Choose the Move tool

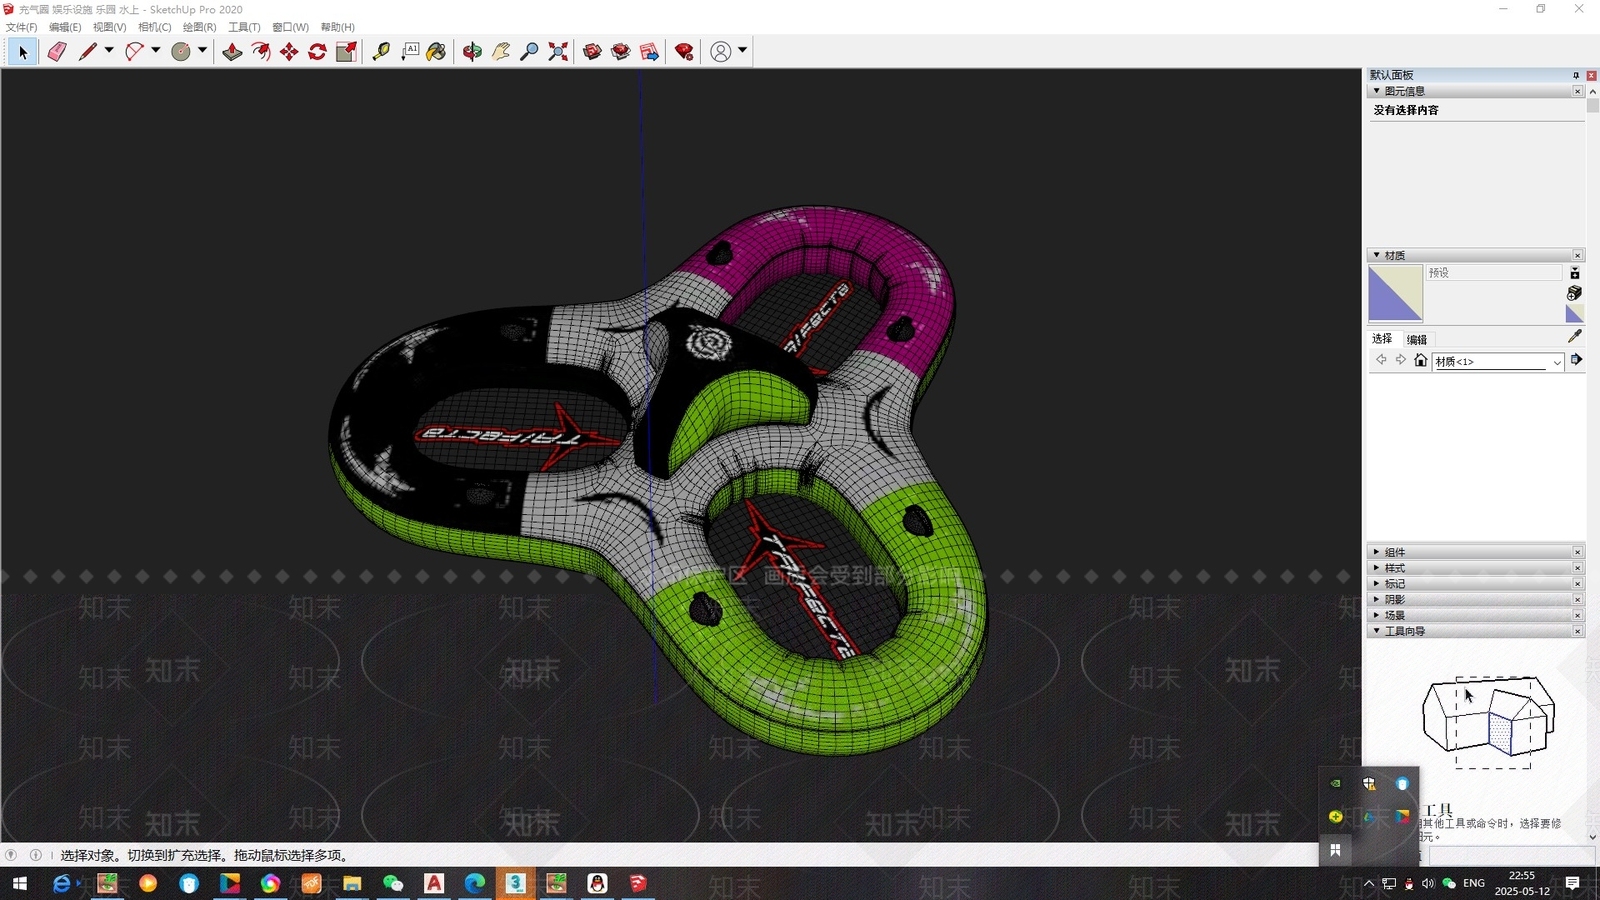pos(289,51)
